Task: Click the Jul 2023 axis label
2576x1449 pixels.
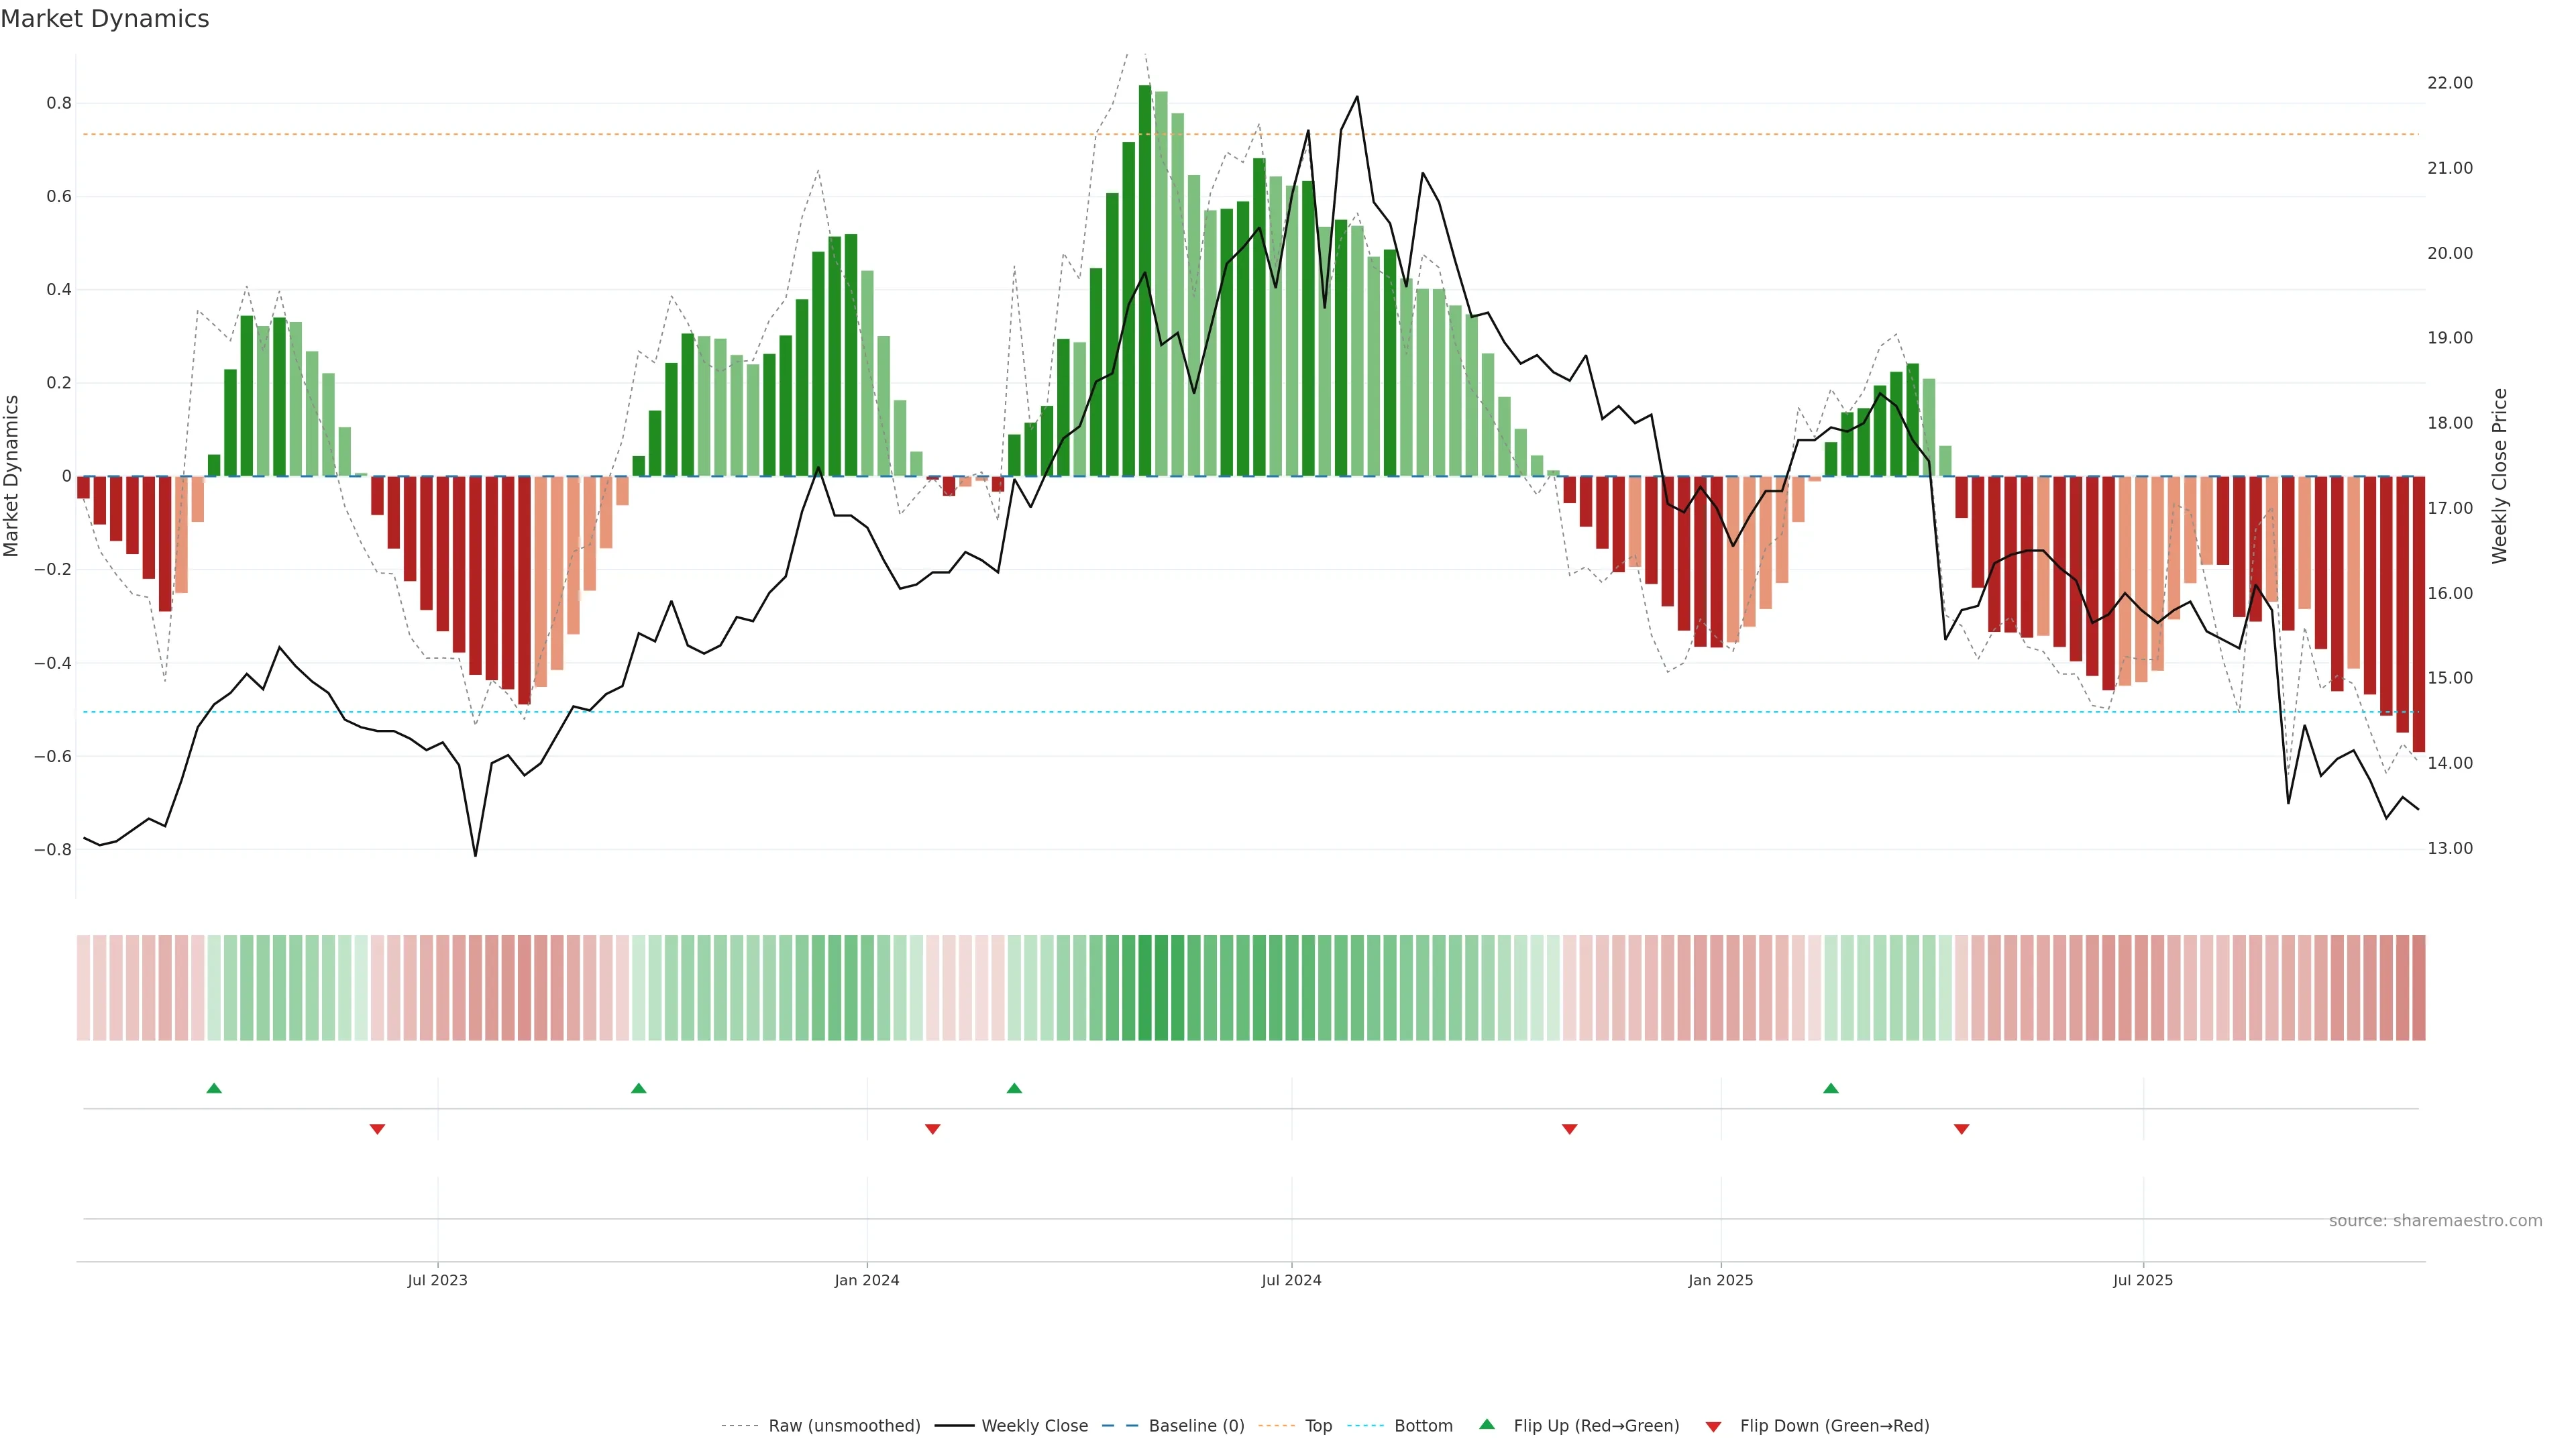Action: point(437,1280)
